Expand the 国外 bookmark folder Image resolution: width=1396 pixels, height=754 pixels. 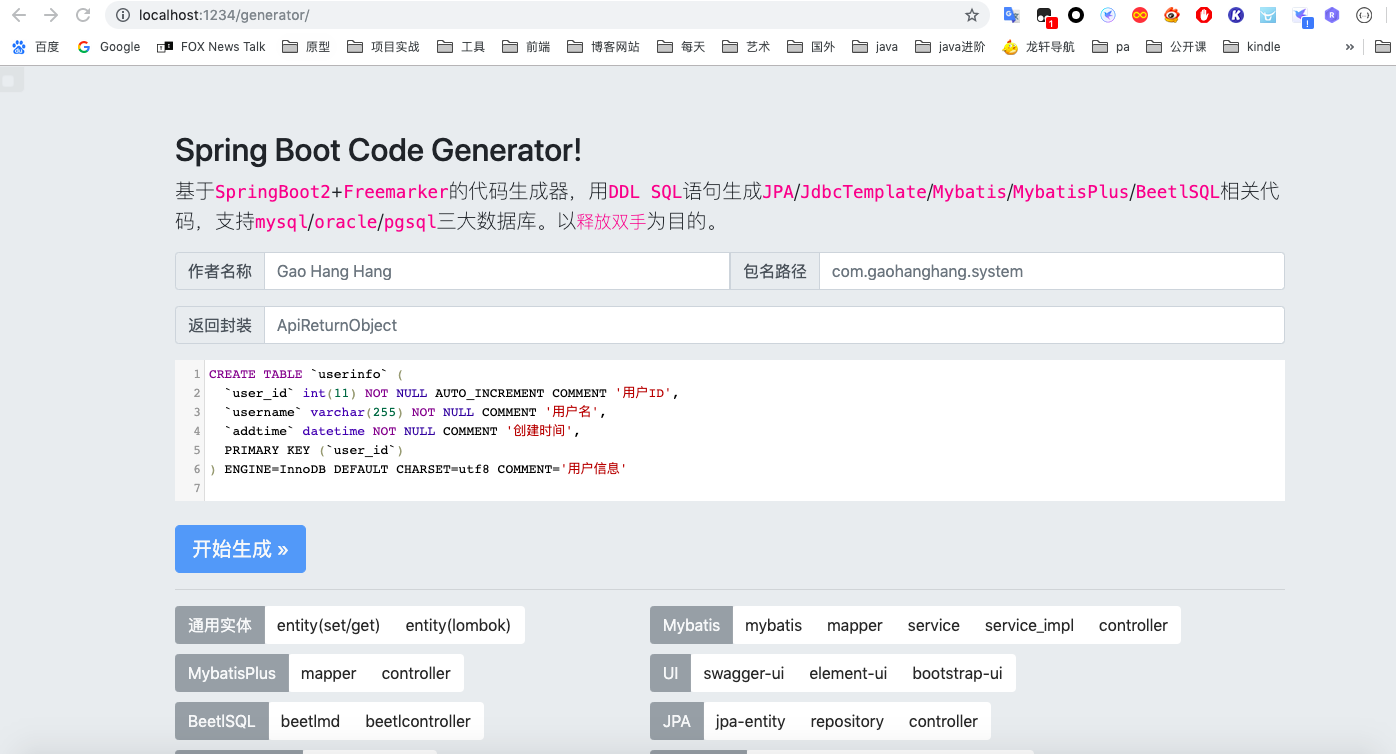pos(811,46)
